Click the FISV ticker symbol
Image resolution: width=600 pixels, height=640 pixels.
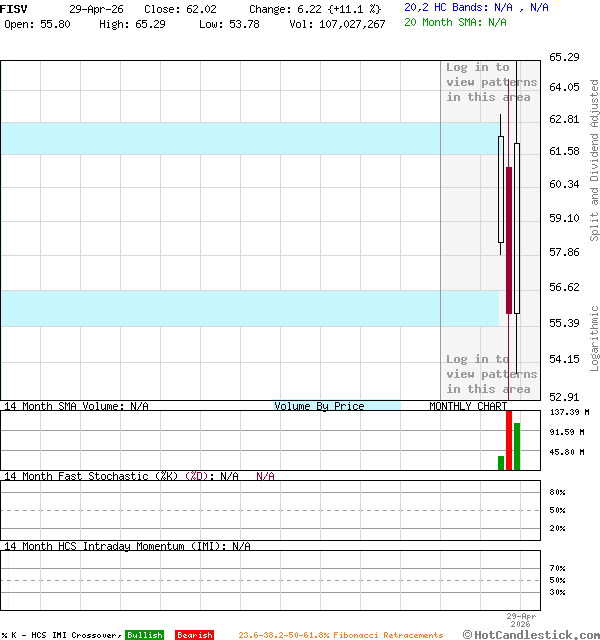(x=14, y=8)
